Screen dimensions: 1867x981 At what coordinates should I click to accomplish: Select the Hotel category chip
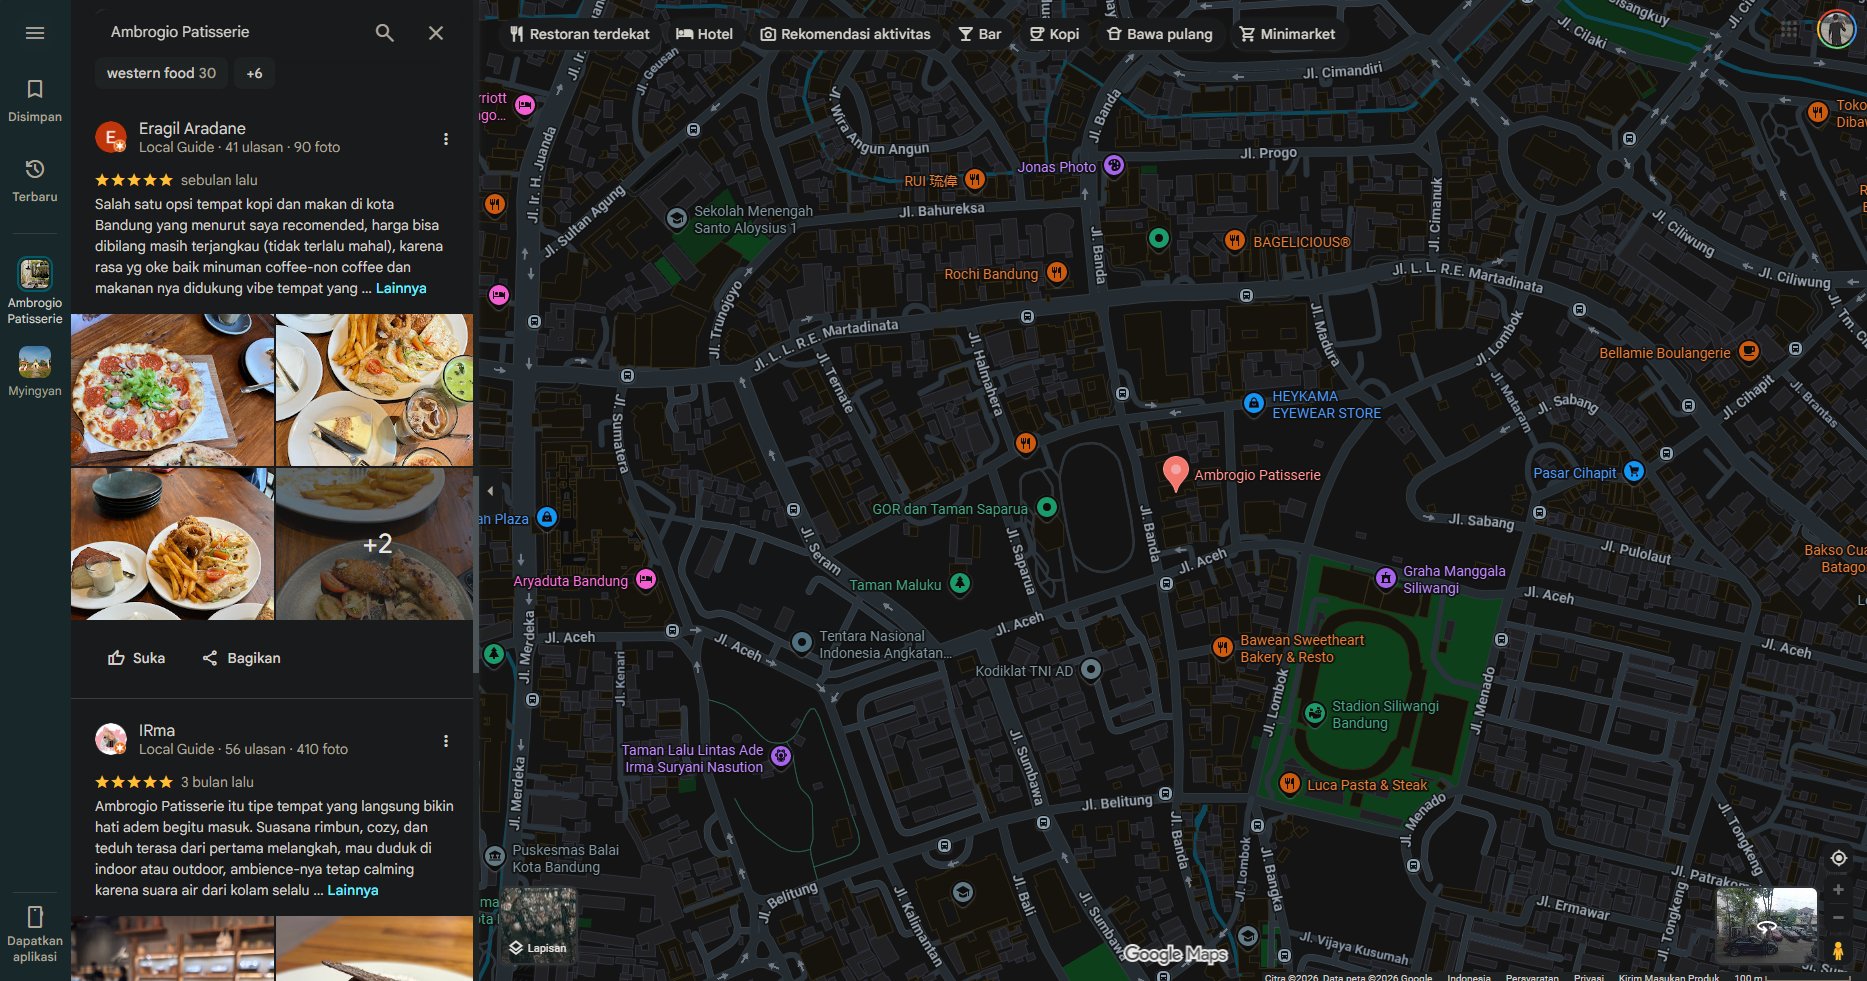click(705, 34)
